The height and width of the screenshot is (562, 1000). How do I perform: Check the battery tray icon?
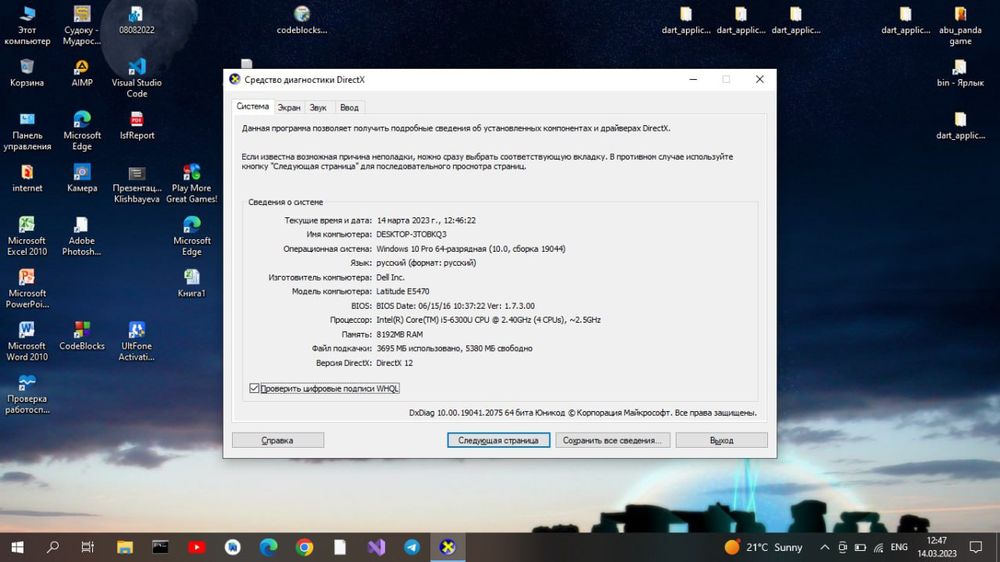click(860, 547)
